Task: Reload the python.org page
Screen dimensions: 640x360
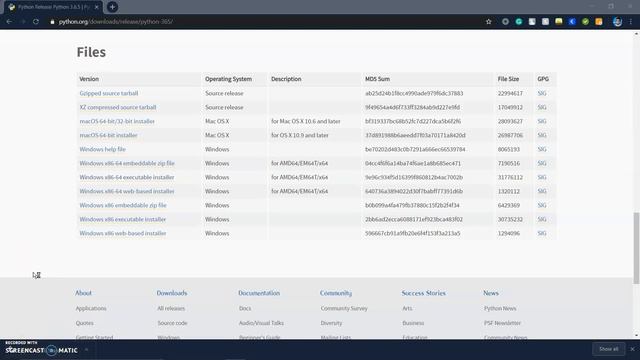Action: [36, 22]
